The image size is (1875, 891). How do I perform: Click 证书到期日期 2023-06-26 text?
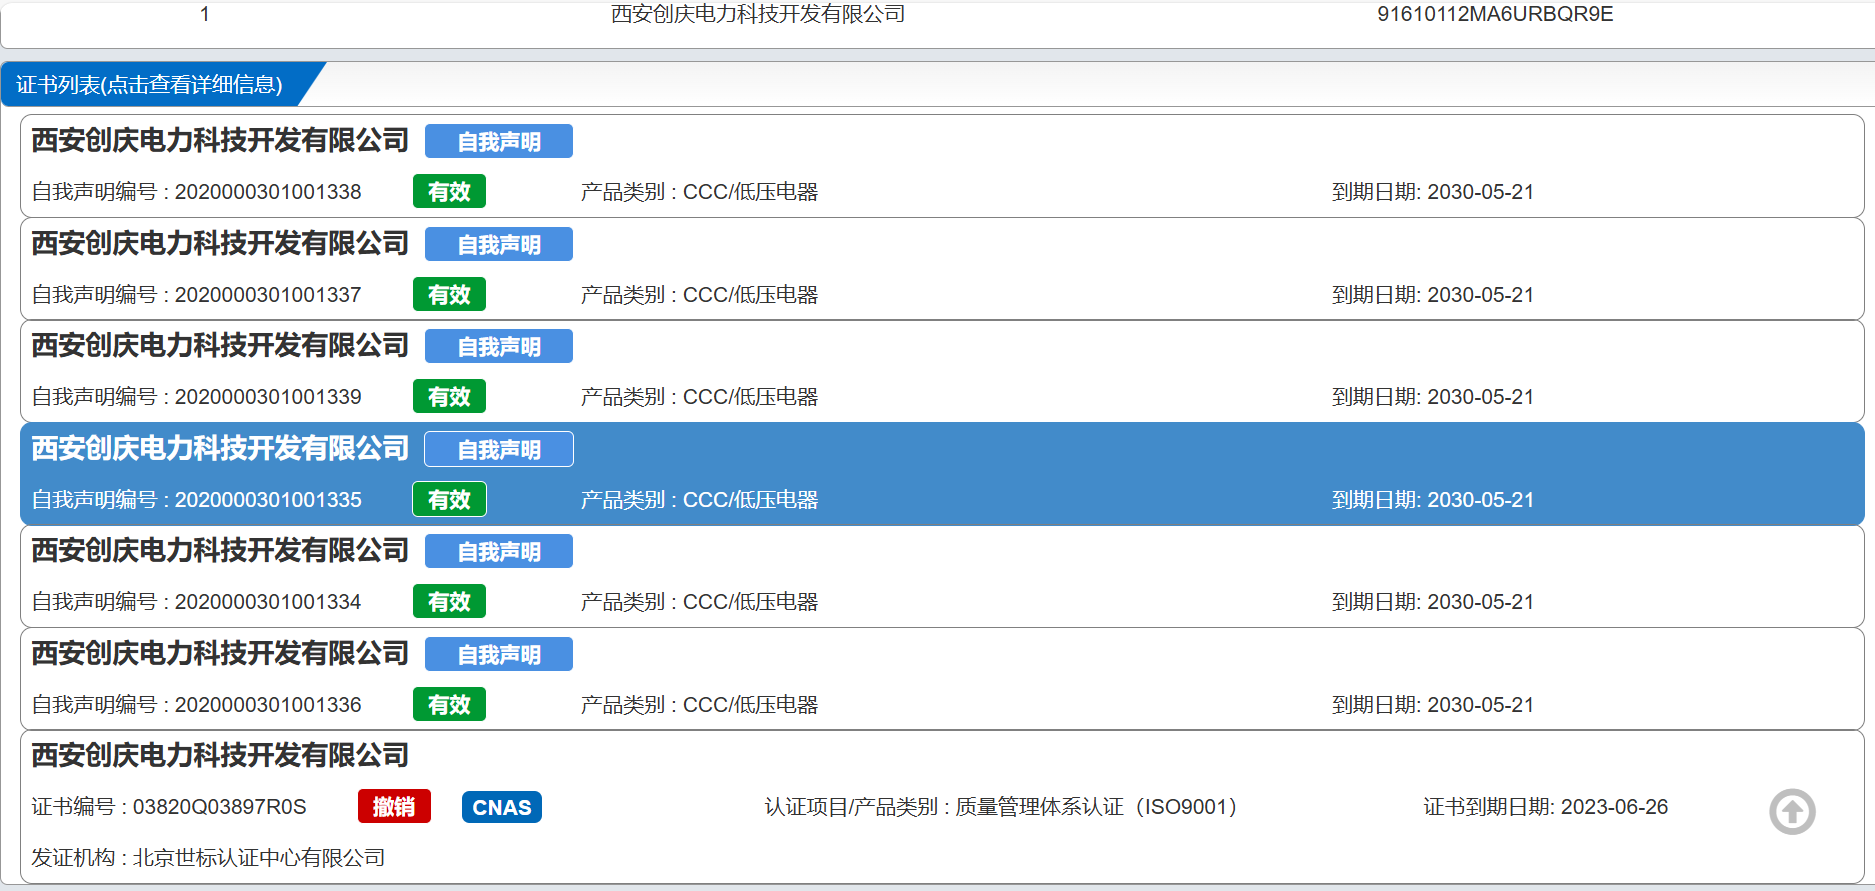coord(1546,807)
